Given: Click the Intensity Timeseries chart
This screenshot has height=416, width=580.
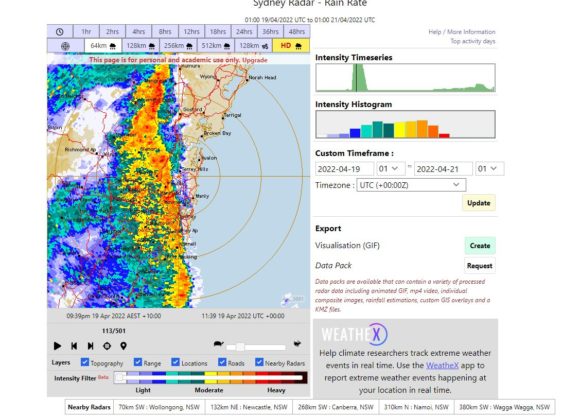Looking at the screenshot, I should [405, 78].
